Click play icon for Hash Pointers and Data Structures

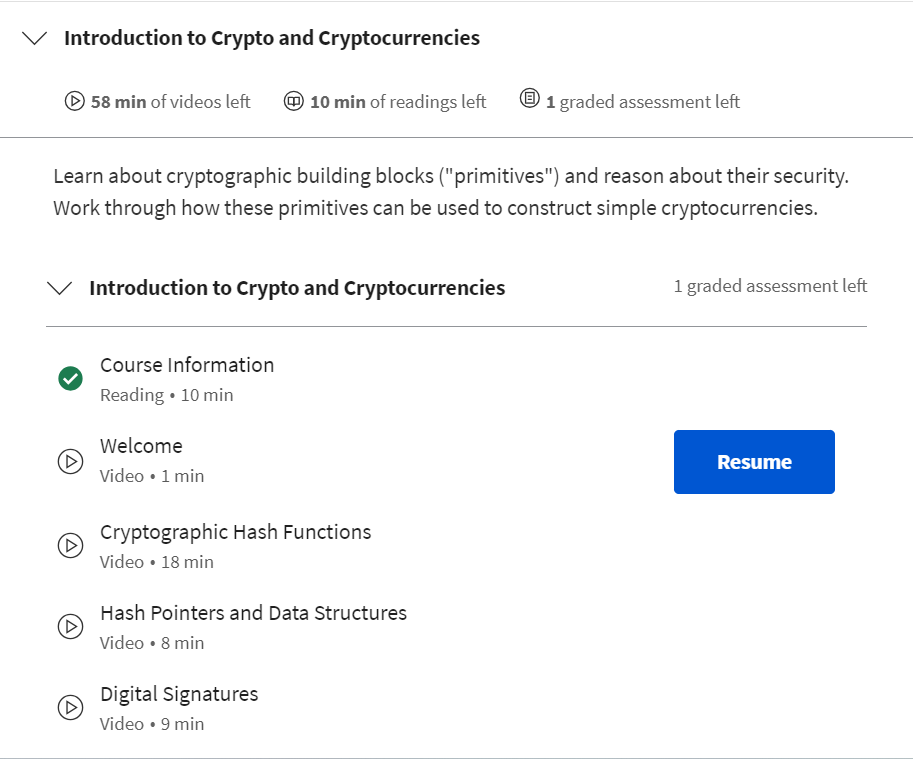tap(70, 627)
